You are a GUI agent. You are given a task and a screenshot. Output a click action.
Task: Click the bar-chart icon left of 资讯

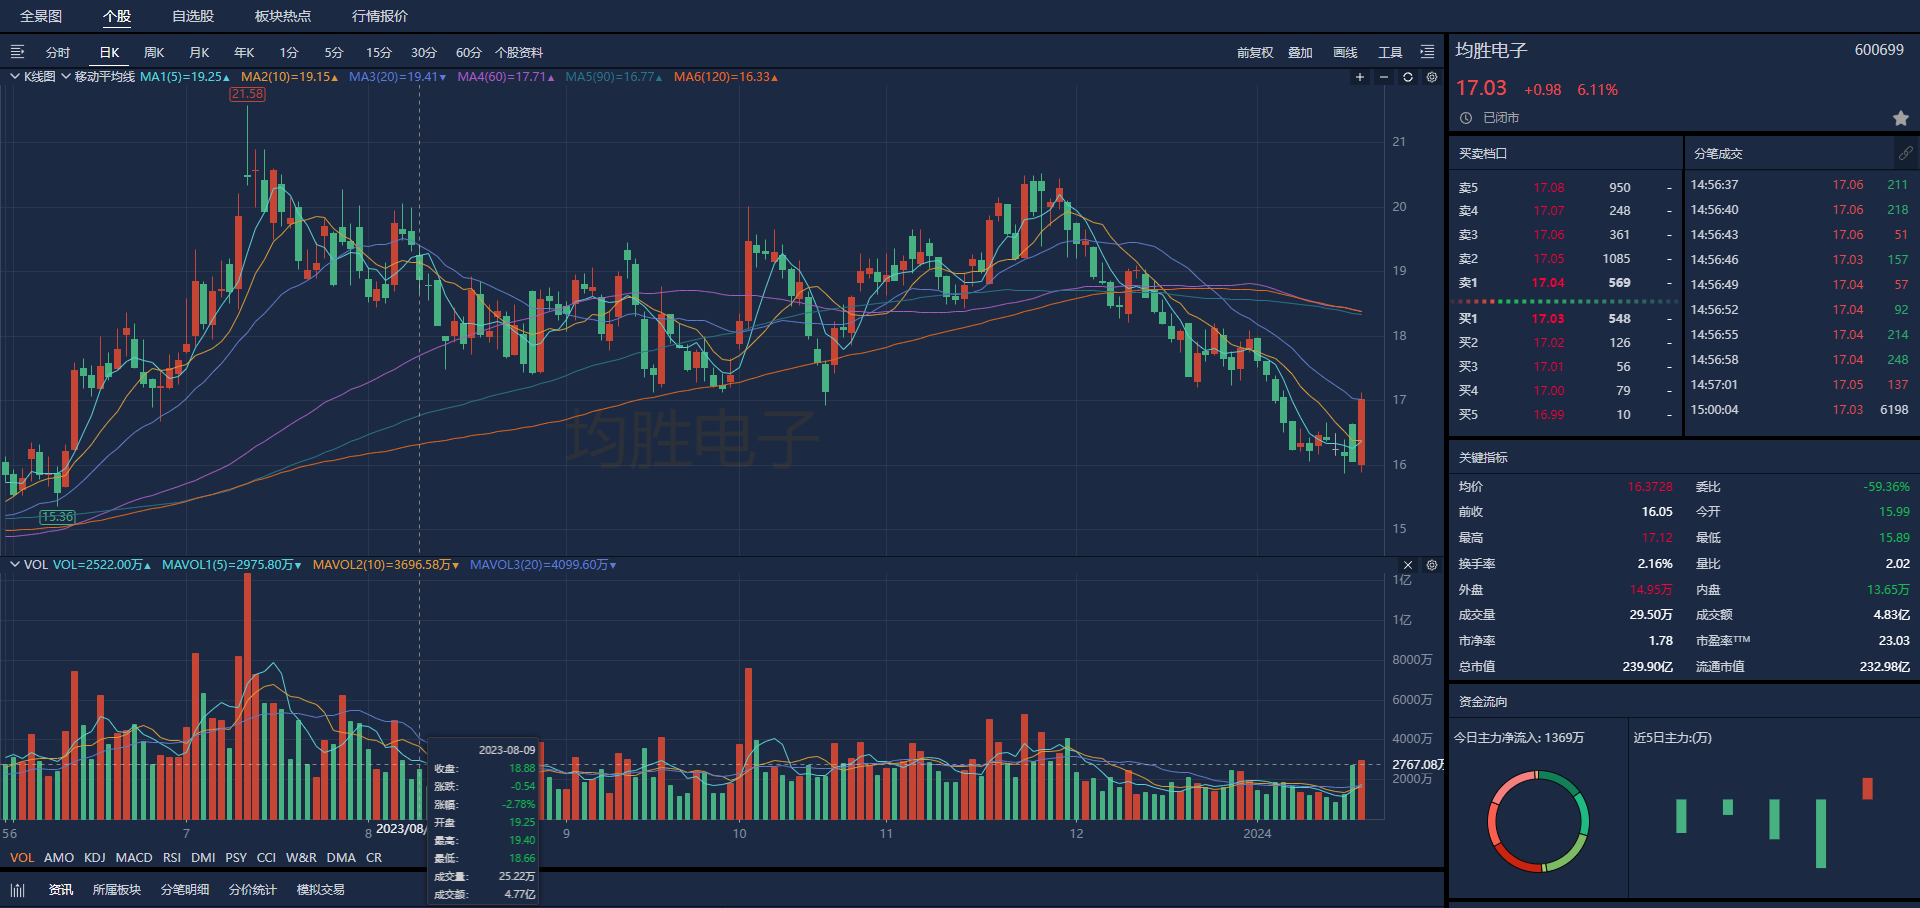pyautogui.click(x=18, y=890)
